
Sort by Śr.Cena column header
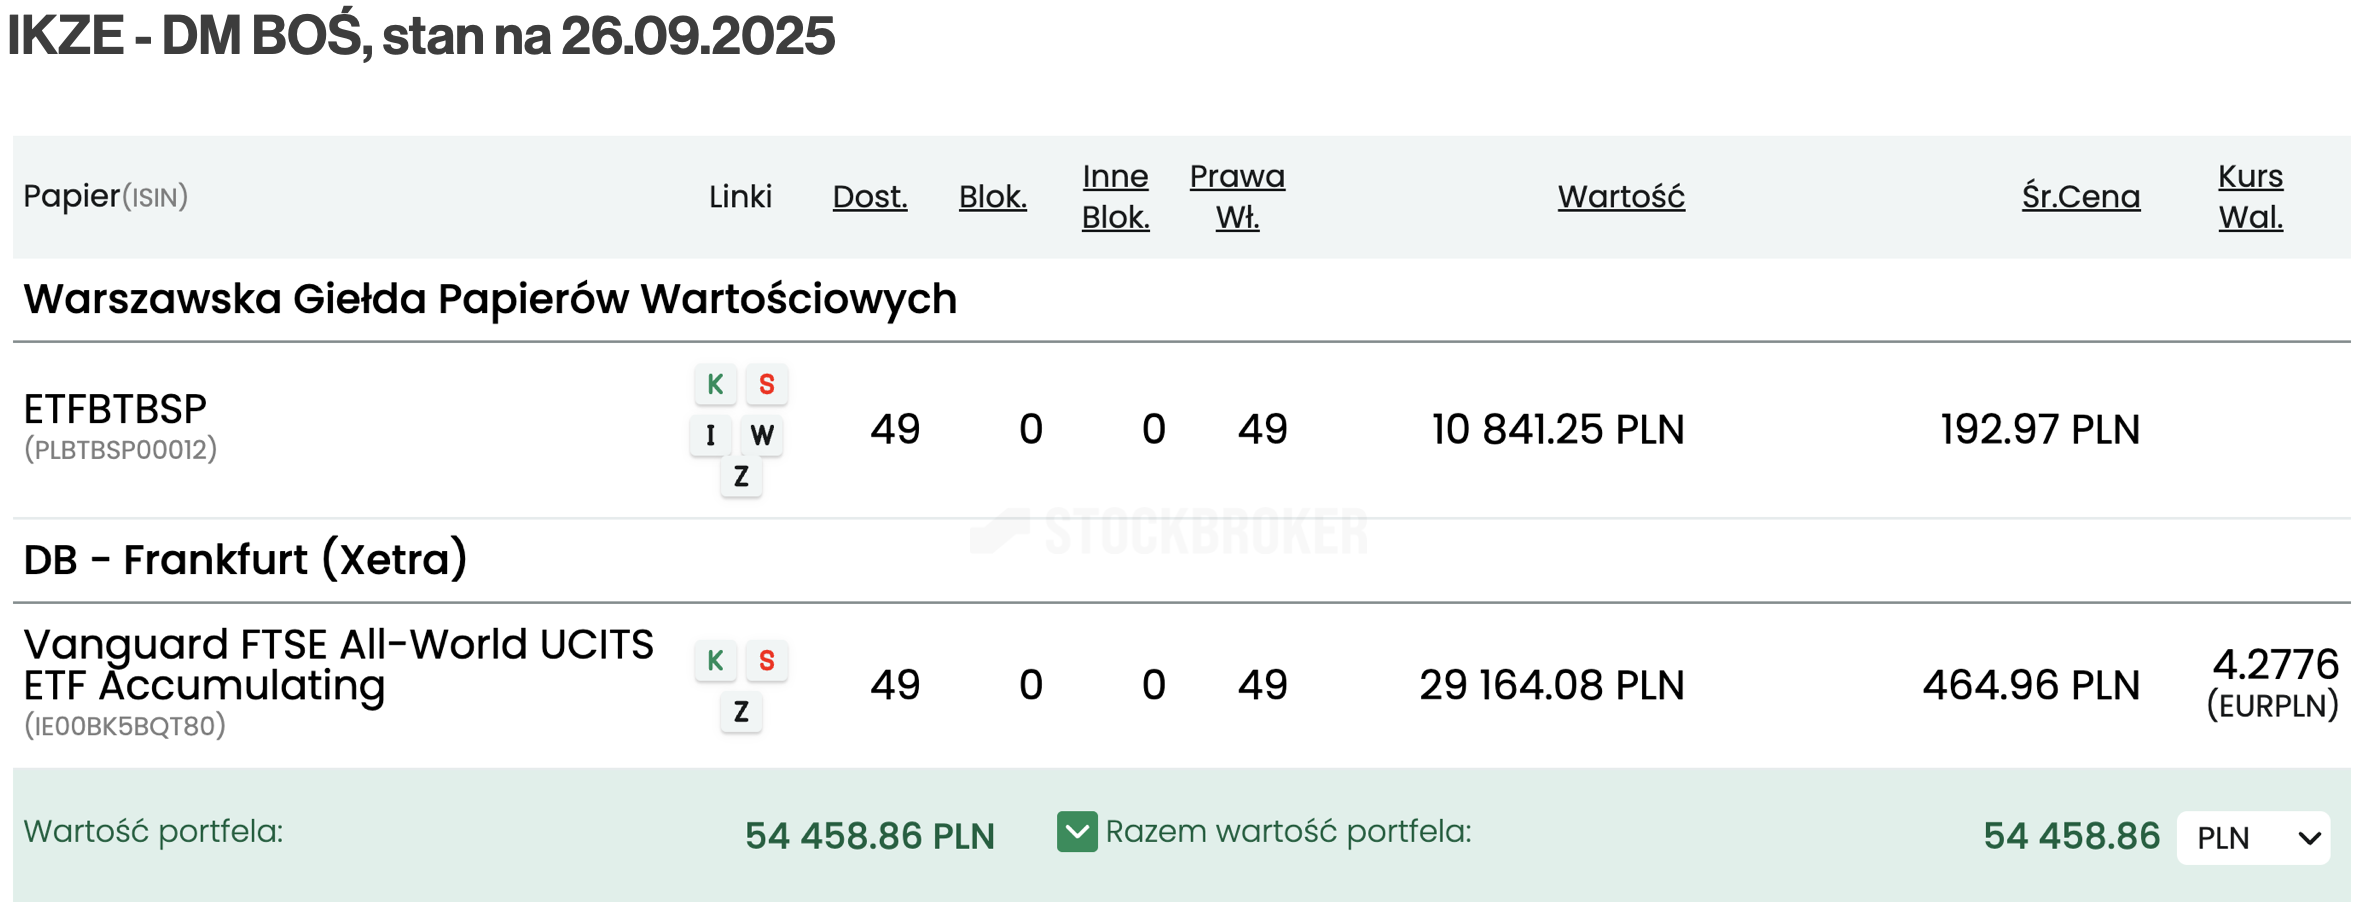point(2081,197)
